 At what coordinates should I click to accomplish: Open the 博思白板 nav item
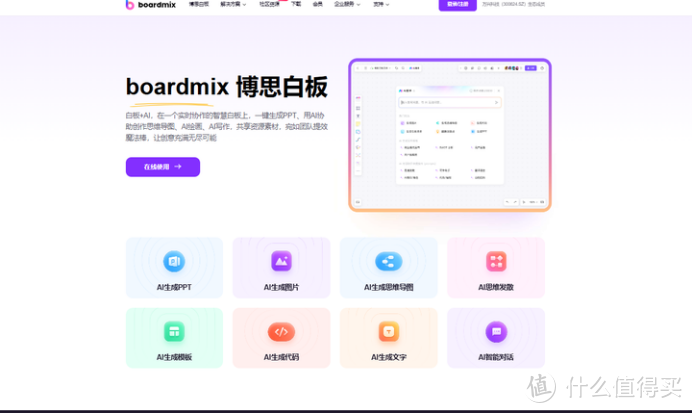(199, 4)
